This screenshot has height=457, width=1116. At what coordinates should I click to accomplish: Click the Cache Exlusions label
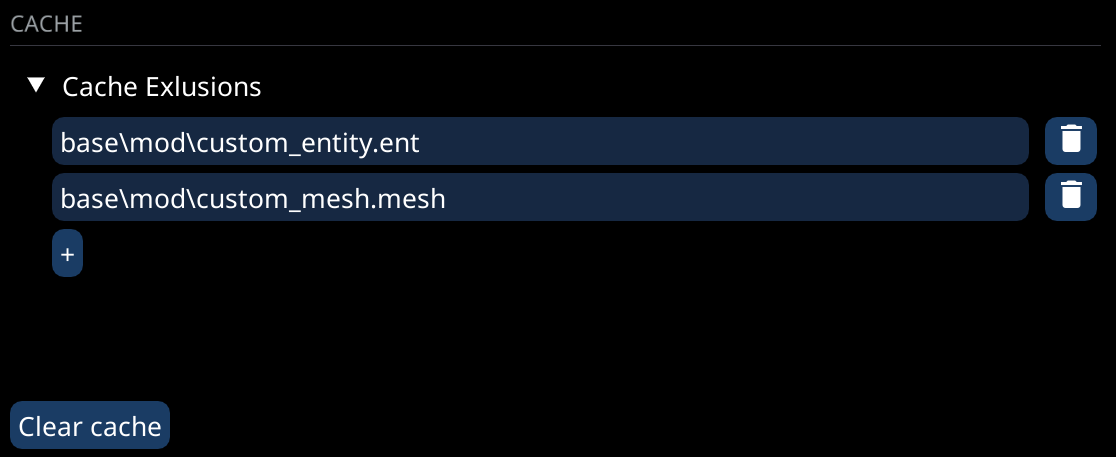click(161, 87)
